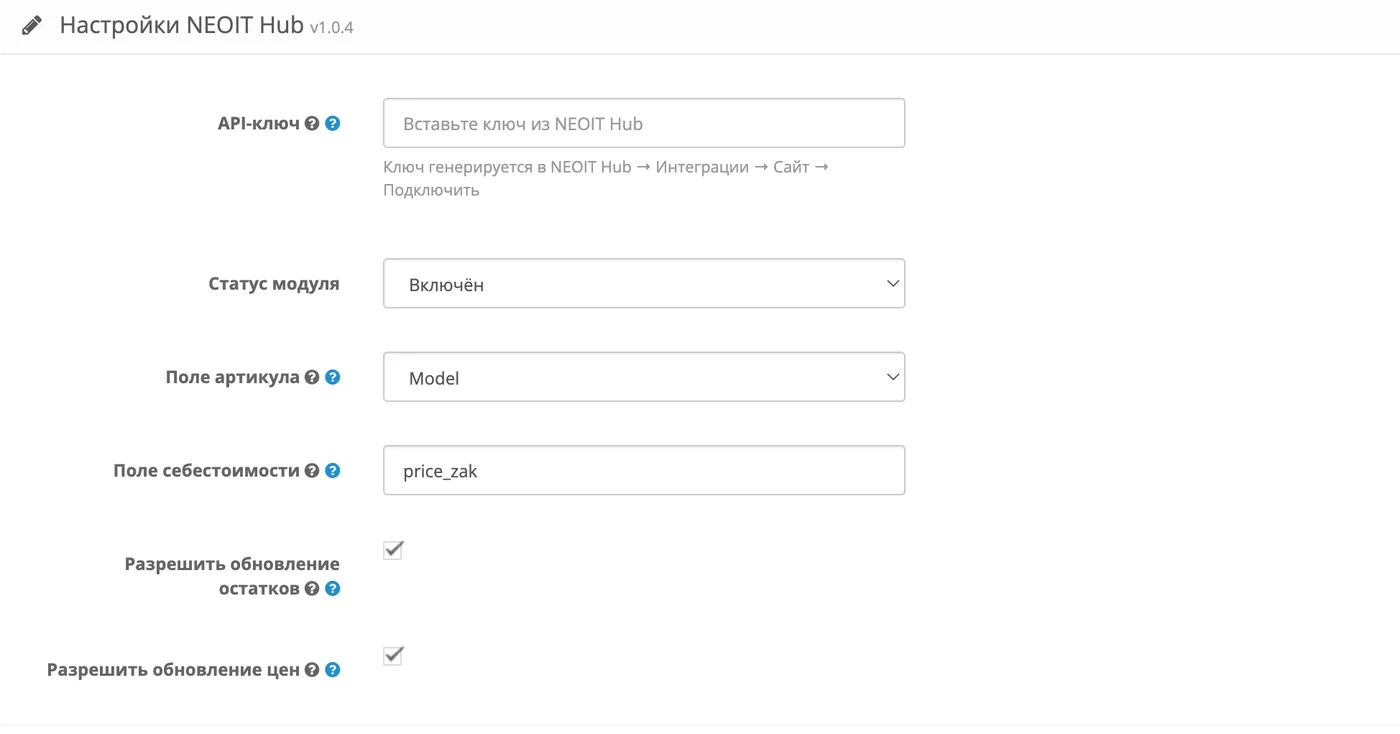
Task: Open the Поле артикула dropdown showing Model
Action: [x=644, y=377]
